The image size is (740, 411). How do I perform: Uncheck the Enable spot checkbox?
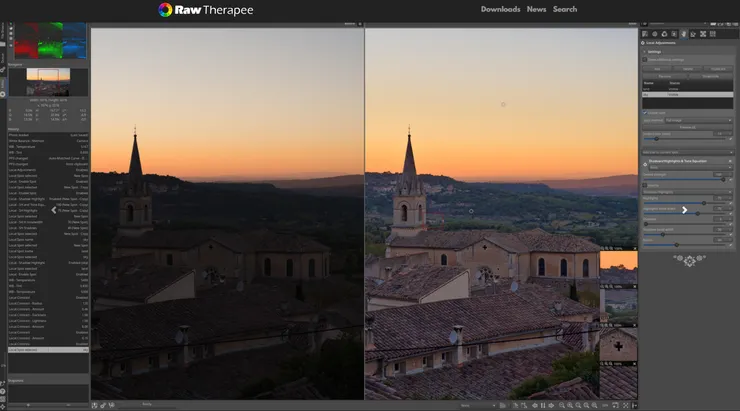pyautogui.click(x=645, y=113)
